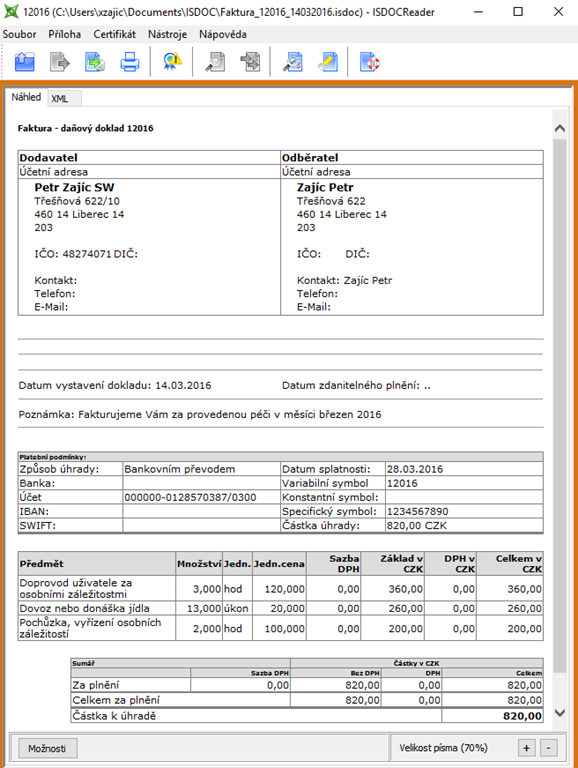Click the blue document check with magnifier icon
This screenshot has height=768, width=578.
click(292, 62)
